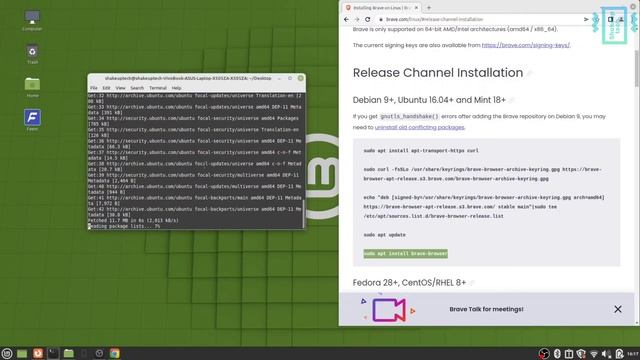Open a new browser tab
Viewport: 640px width, 360px height.
(x=429, y=8)
